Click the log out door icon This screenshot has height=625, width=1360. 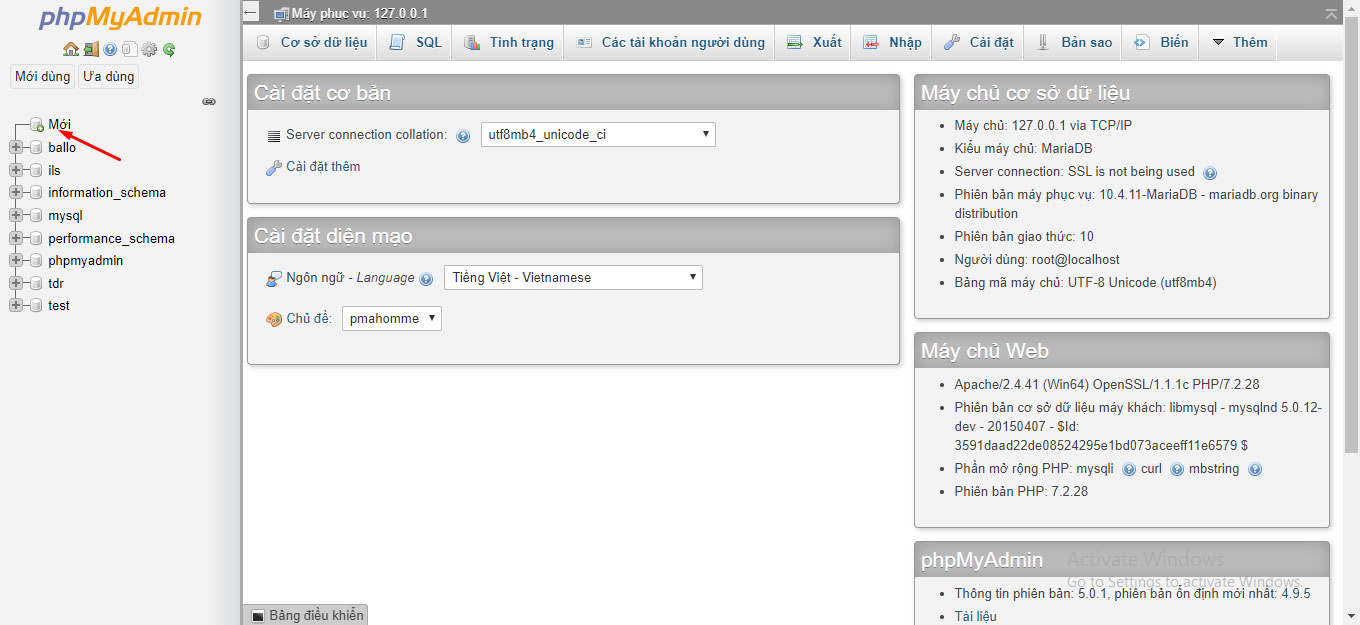coord(91,49)
